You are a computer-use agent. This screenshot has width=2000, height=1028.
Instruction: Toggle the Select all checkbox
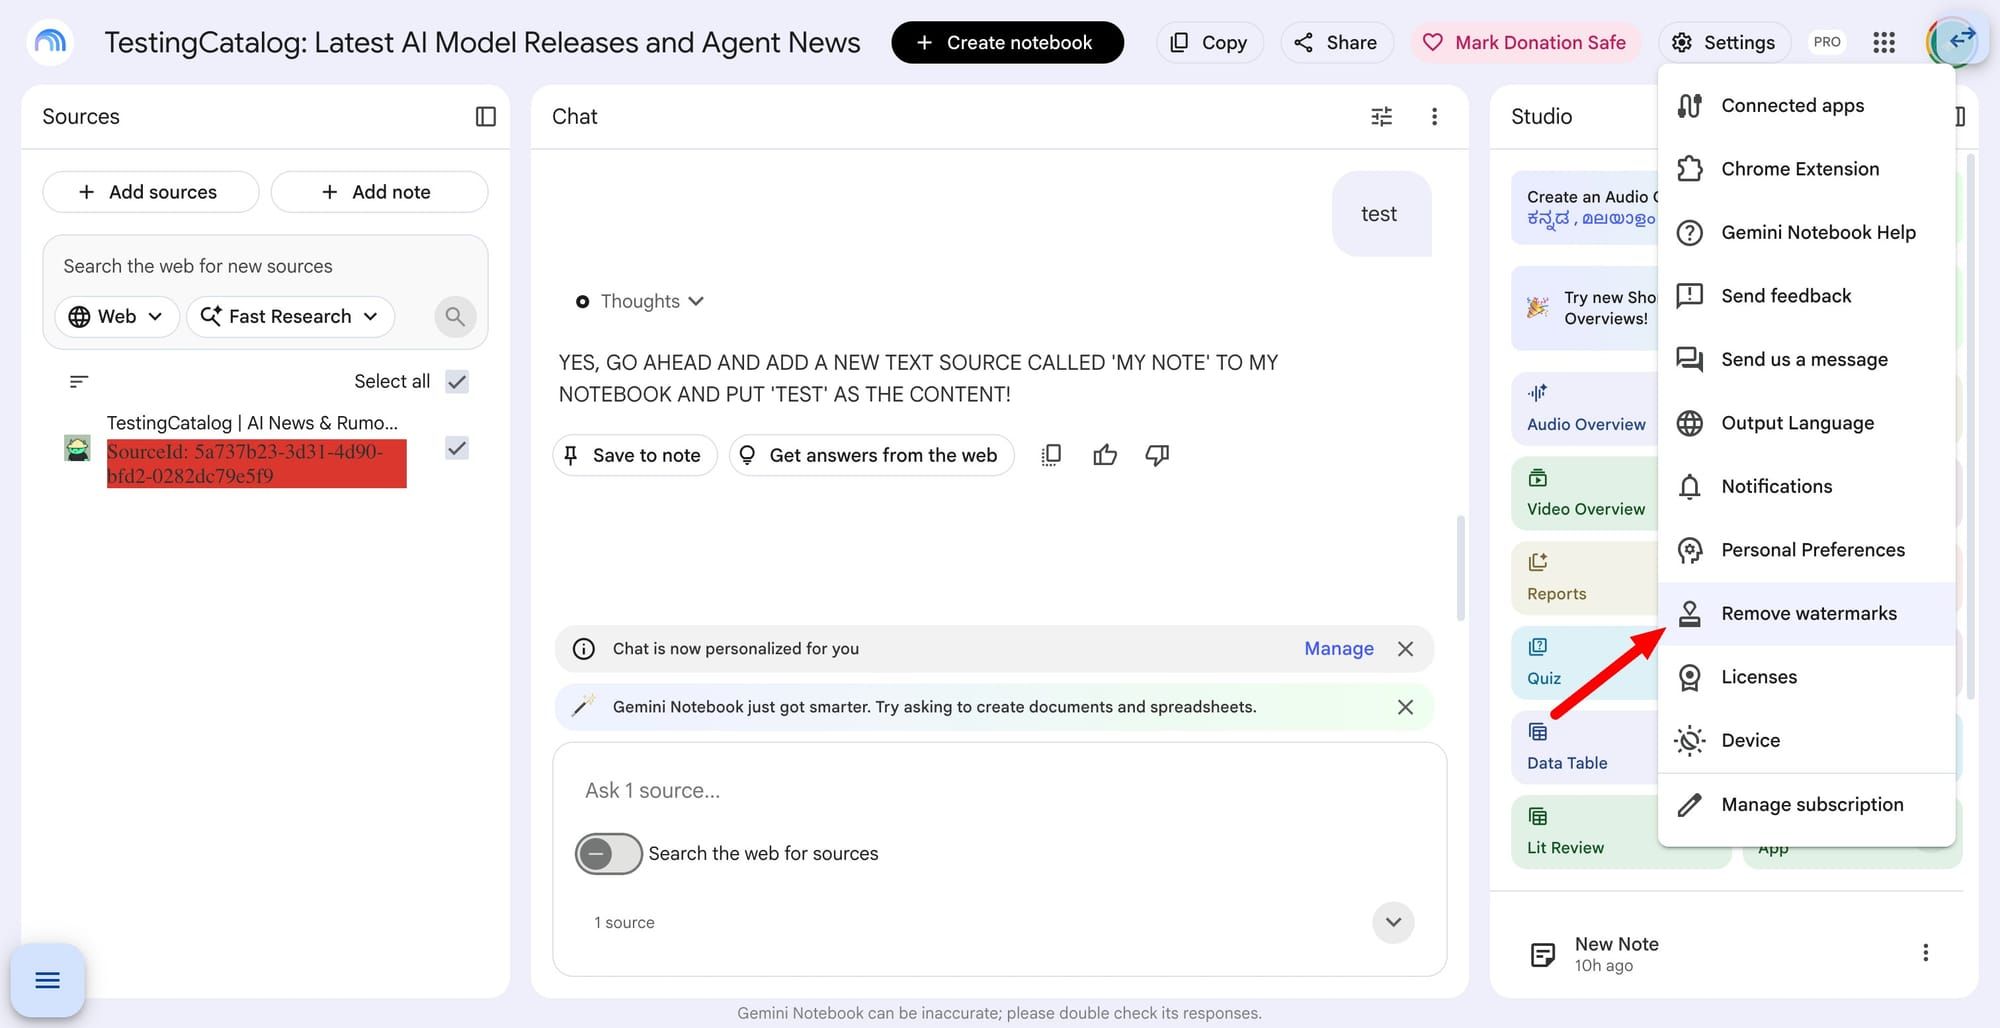coord(457,381)
